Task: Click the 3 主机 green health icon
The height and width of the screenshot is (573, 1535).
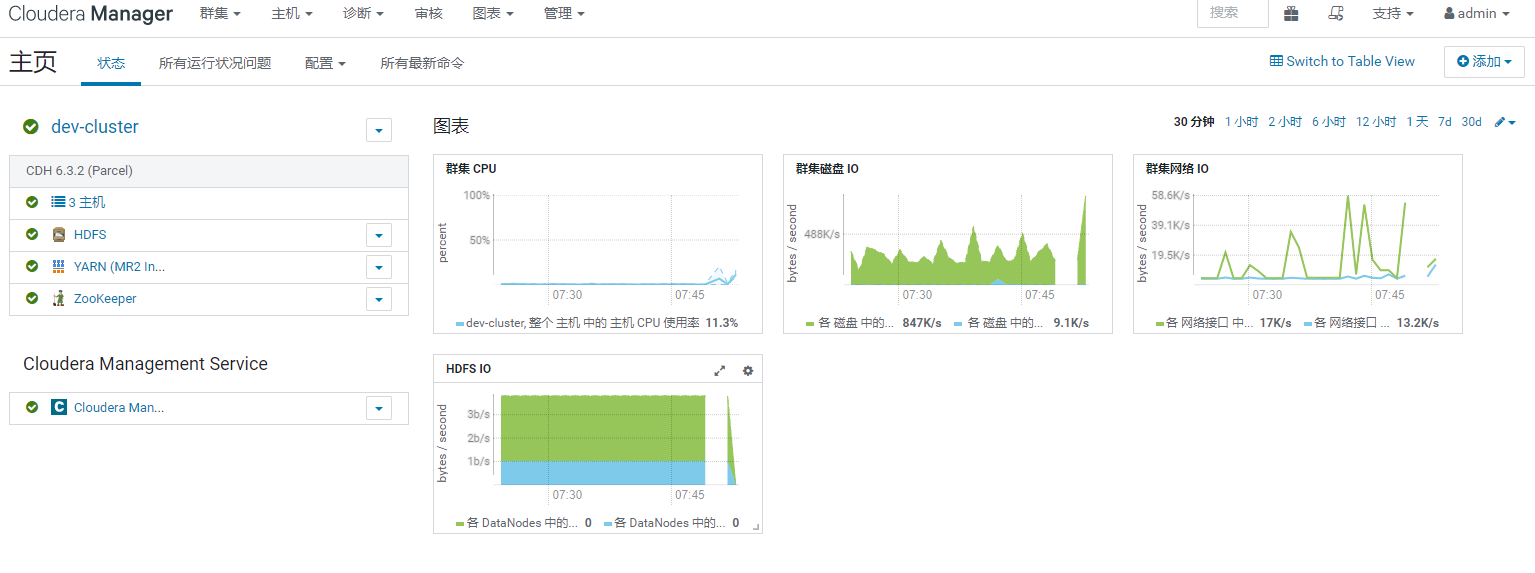Action: [32, 202]
